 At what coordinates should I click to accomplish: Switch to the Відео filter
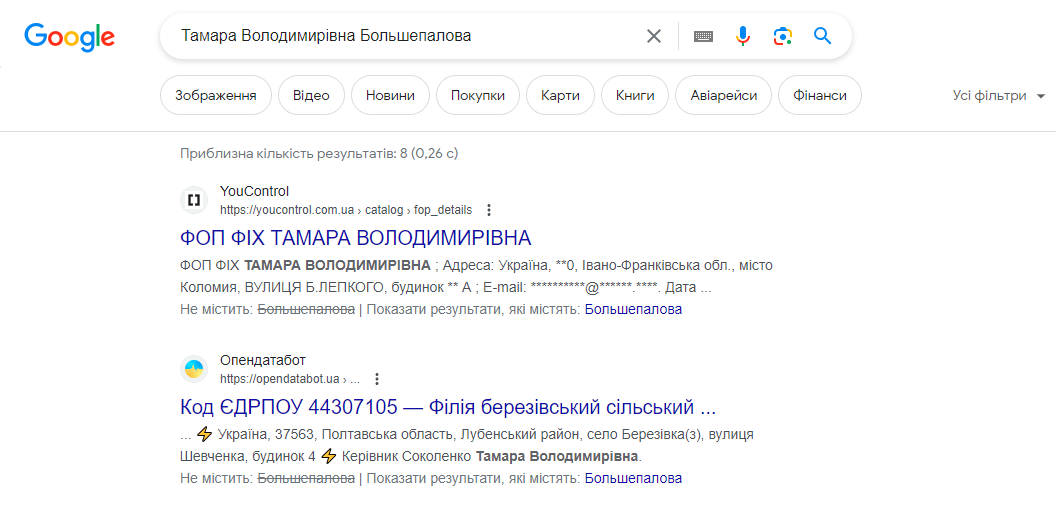pyautogui.click(x=311, y=96)
